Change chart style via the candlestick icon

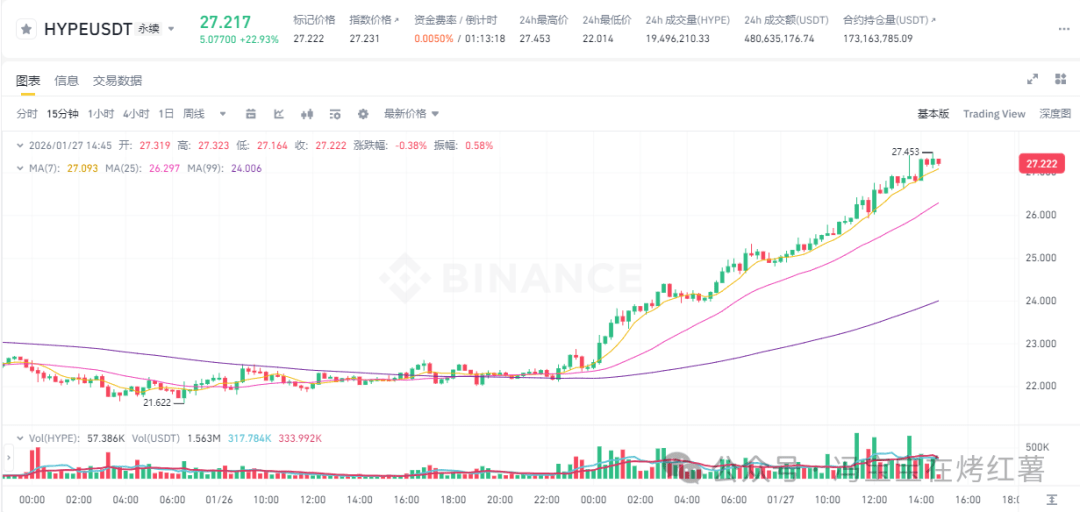pos(307,114)
